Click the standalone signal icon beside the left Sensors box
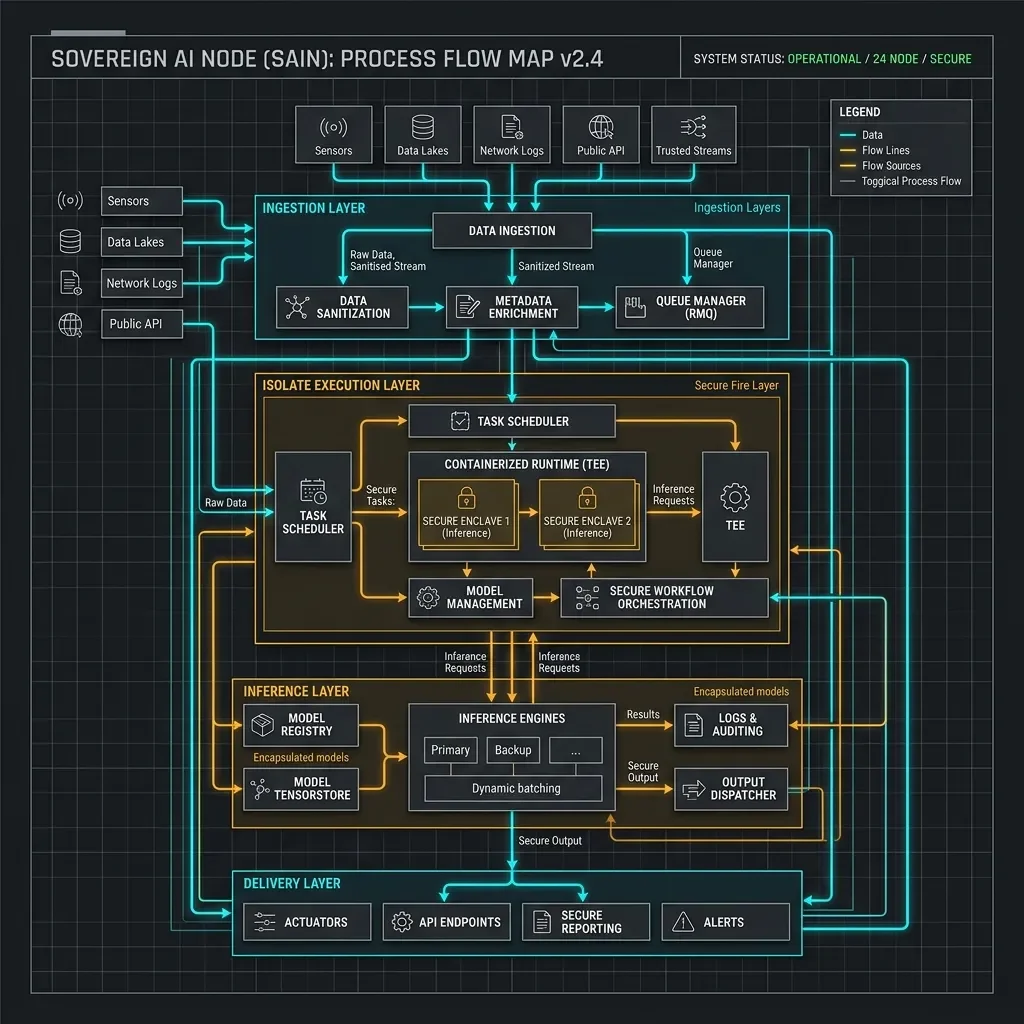Image resolution: width=1024 pixels, height=1024 pixels. 71,200
